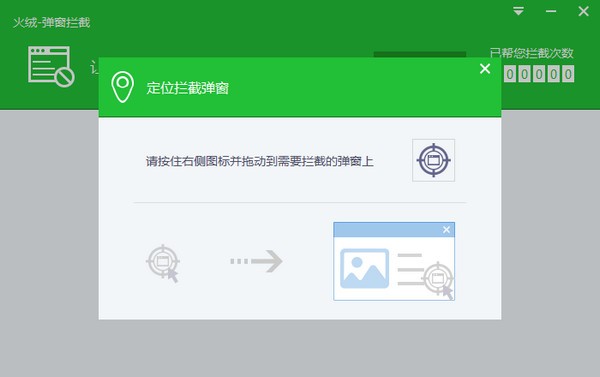Click the 定位拦截弹窗 dialog title text
Image resolution: width=600 pixels, height=377 pixels.
point(188,88)
